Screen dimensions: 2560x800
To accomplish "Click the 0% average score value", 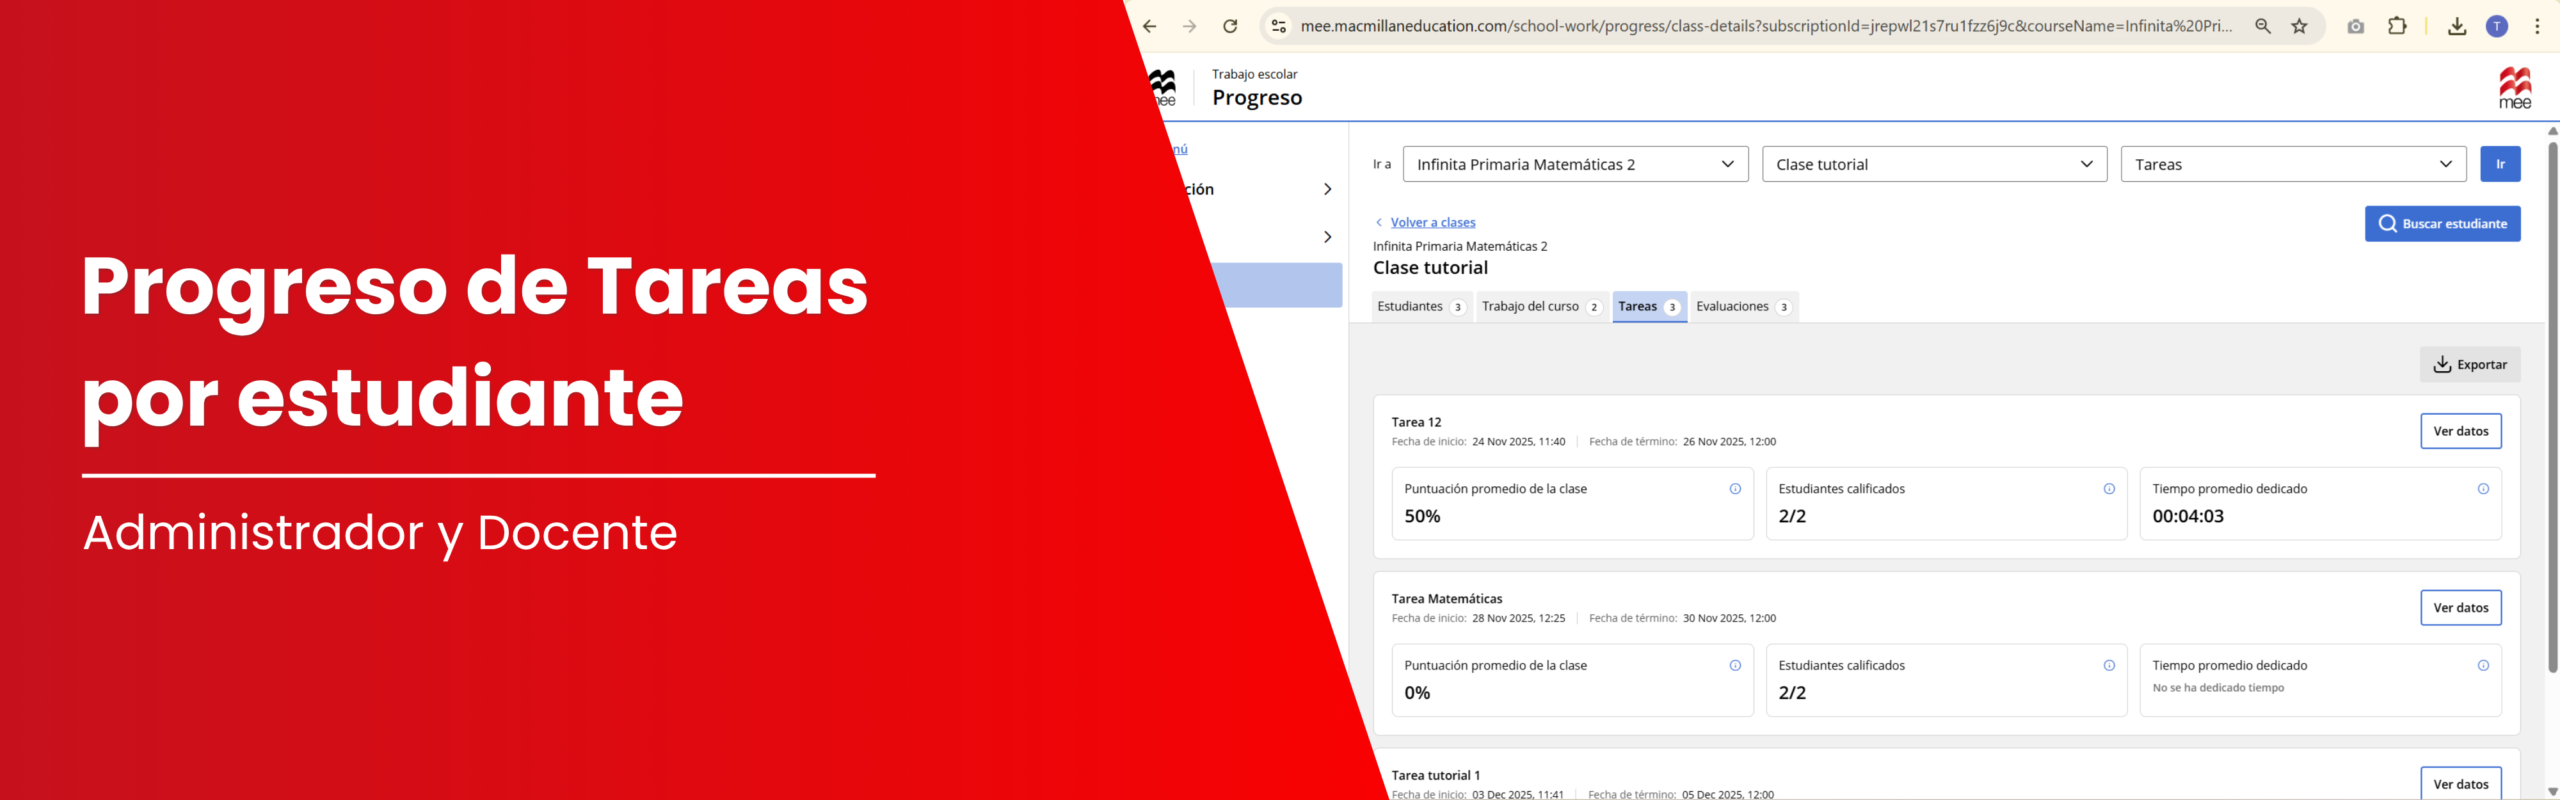I will click(1417, 693).
